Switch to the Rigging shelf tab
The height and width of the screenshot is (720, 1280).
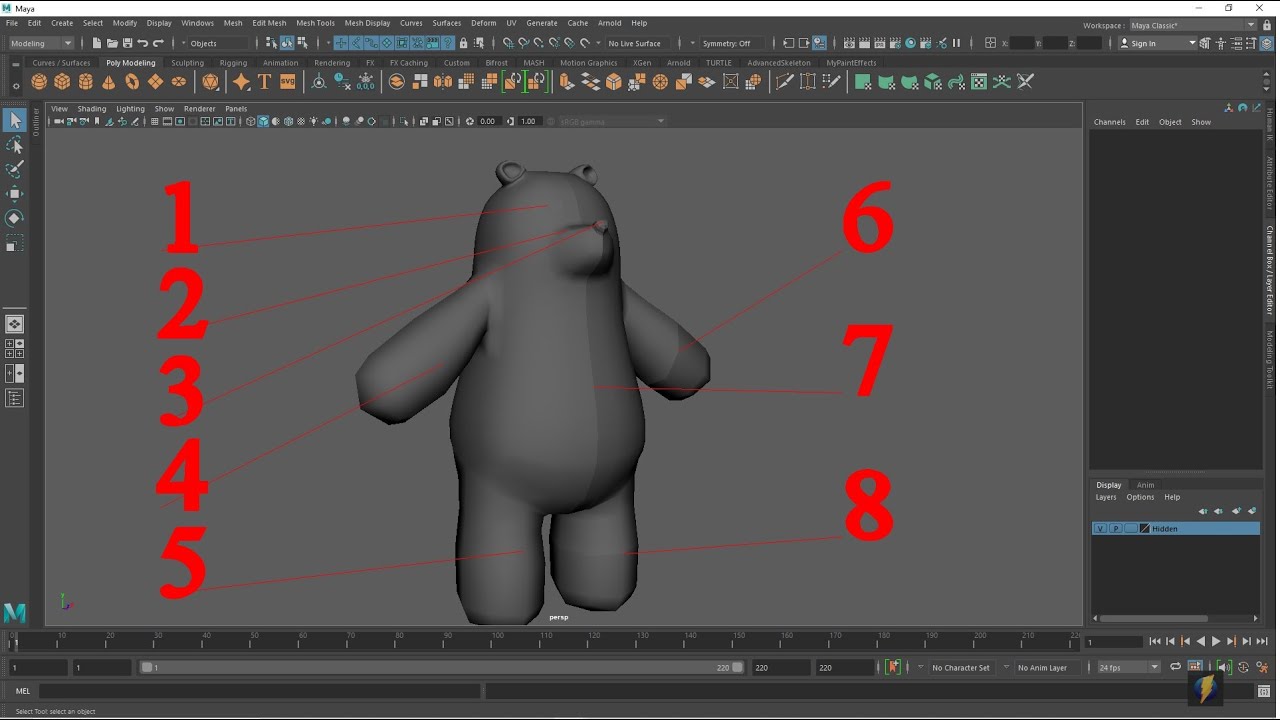[x=233, y=62]
